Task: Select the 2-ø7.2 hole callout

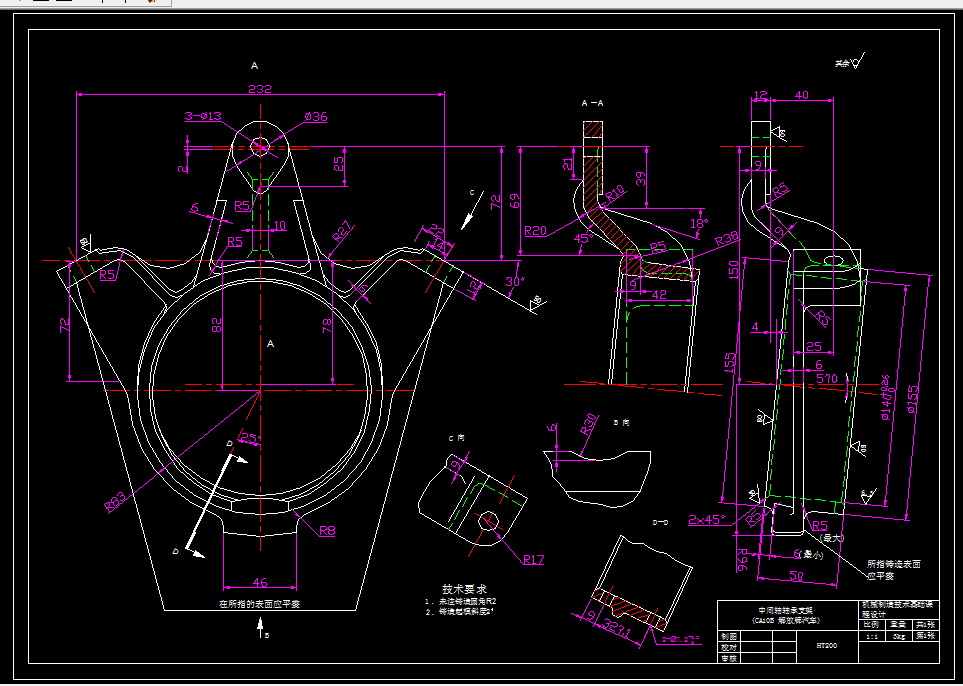Action: (681, 639)
